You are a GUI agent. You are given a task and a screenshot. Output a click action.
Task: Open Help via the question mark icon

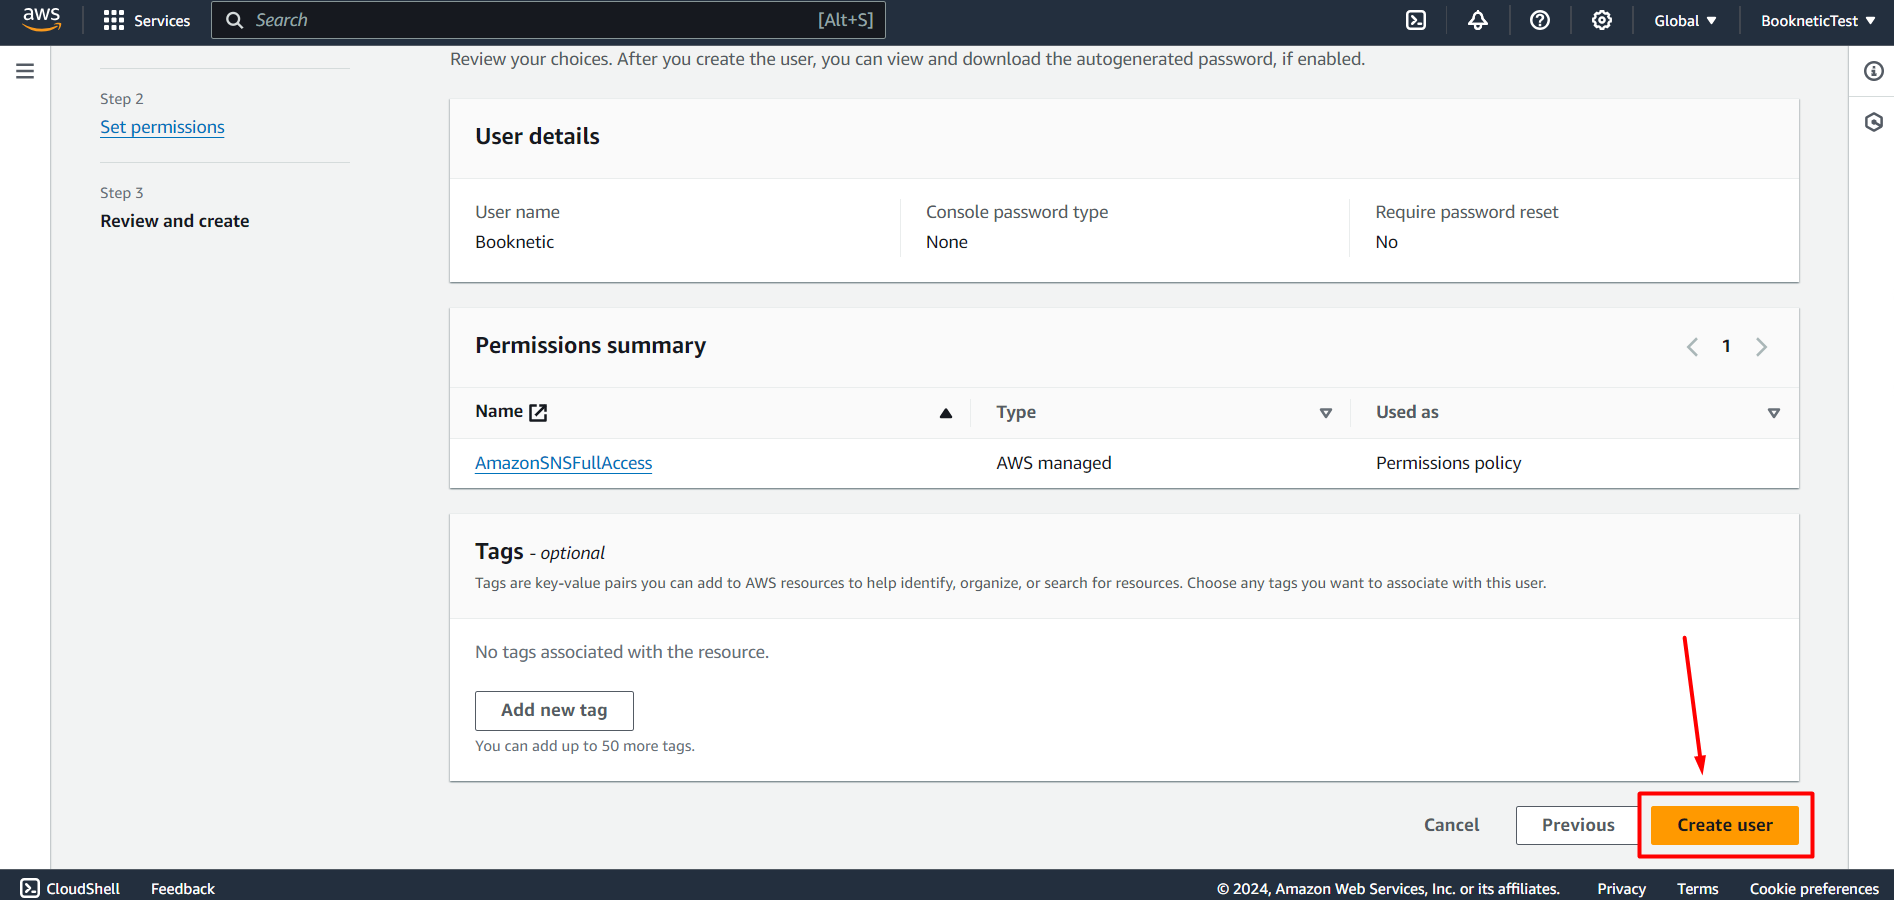pos(1539,20)
